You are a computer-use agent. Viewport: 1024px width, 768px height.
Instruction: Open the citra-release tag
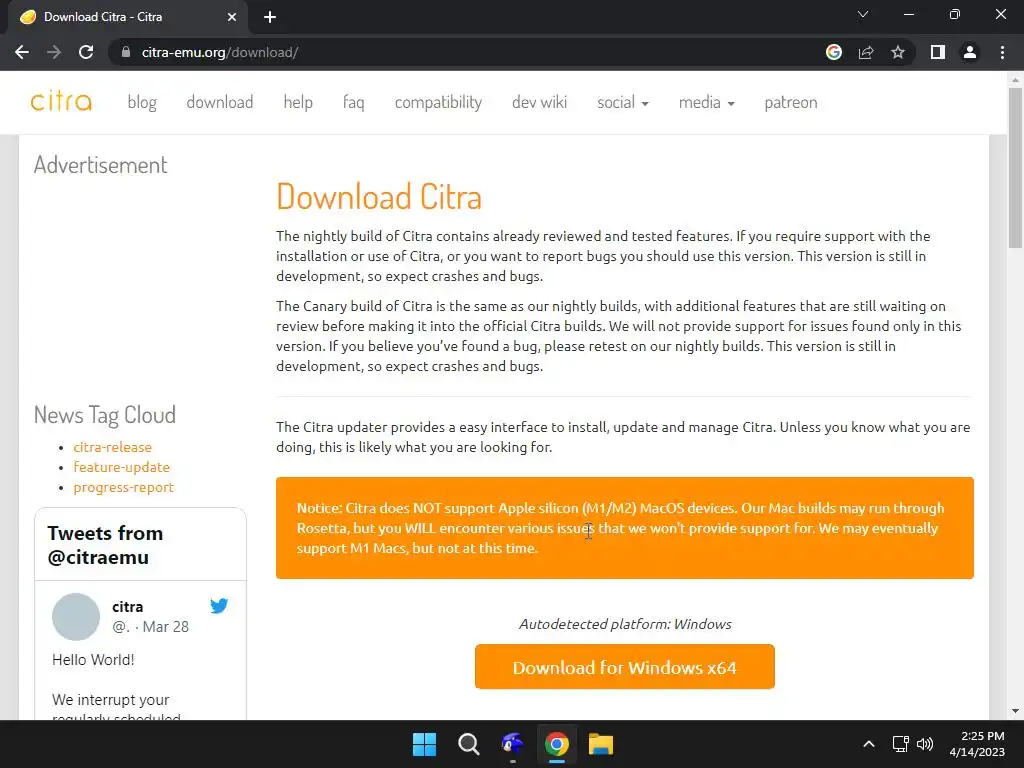pos(112,447)
